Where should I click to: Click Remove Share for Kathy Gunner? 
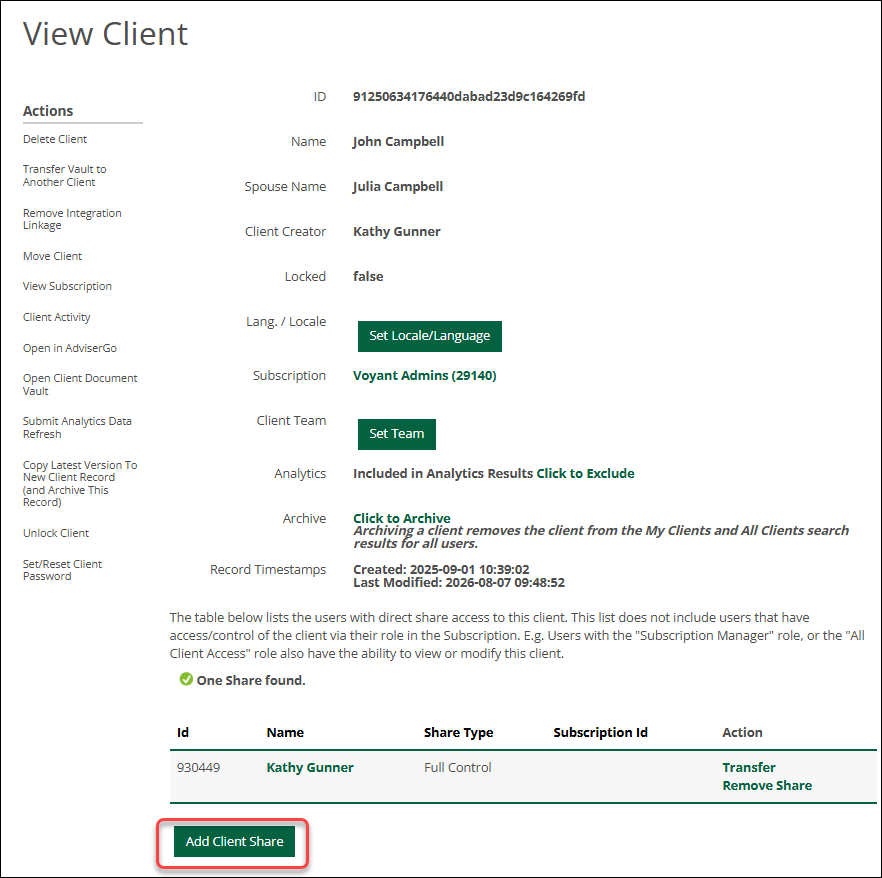[x=767, y=786]
